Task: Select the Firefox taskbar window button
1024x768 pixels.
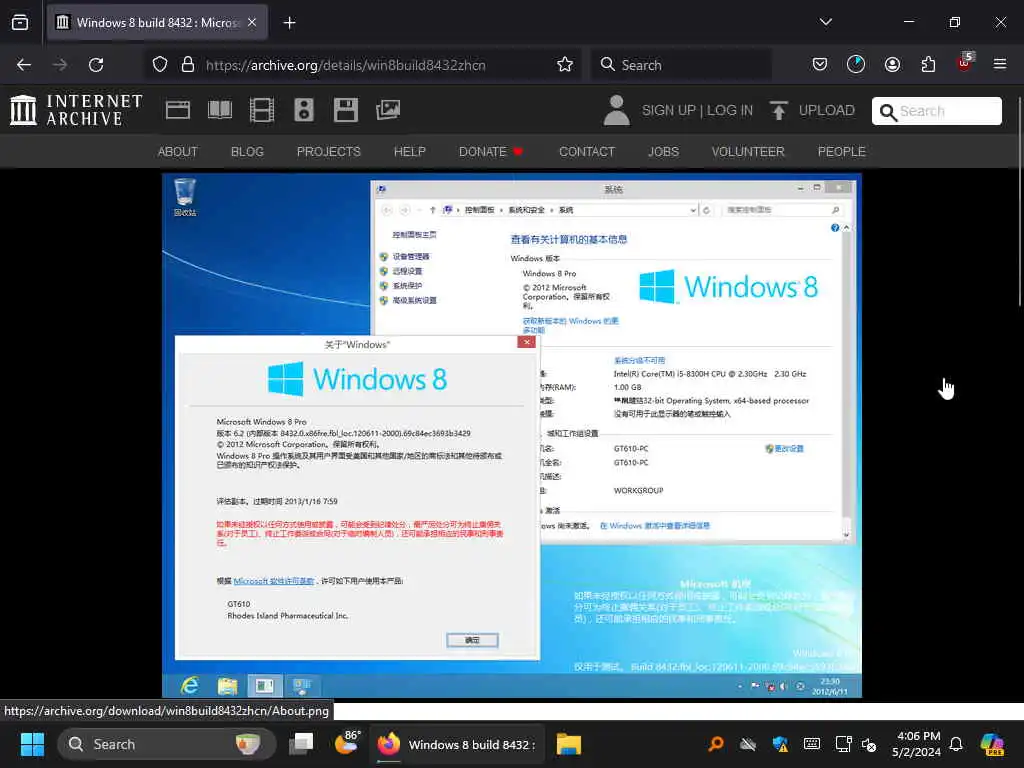Action: [x=457, y=744]
